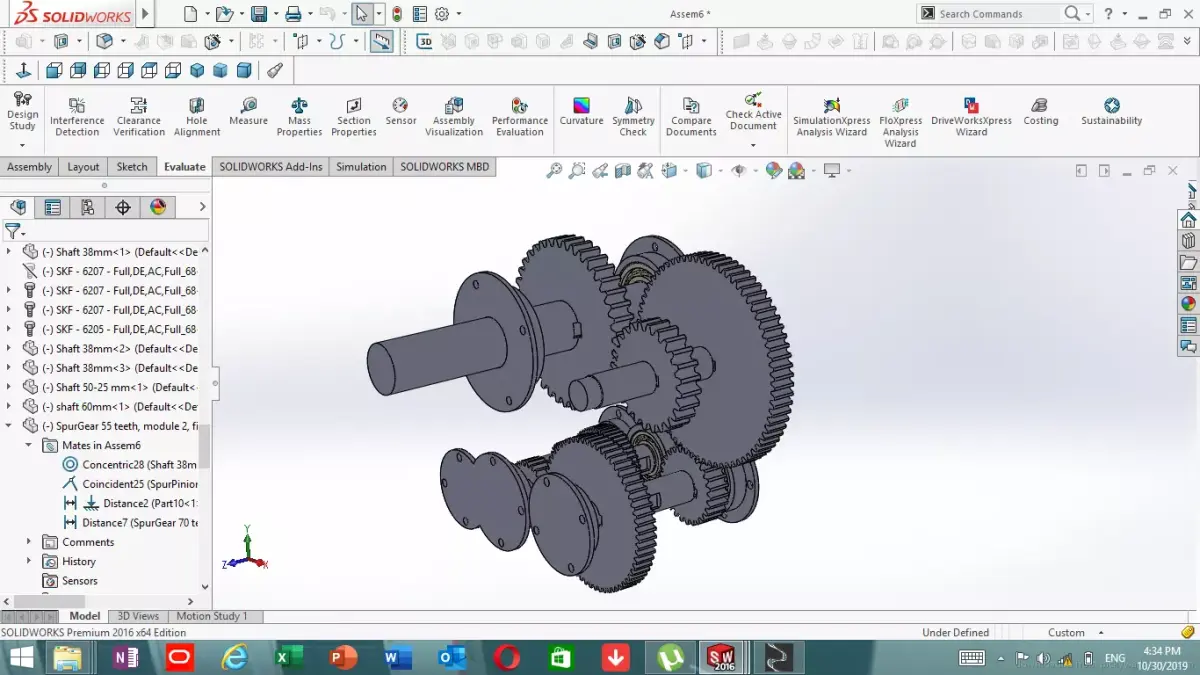Click the Rebuild traffic light icon
The height and width of the screenshot is (675, 1200).
(397, 14)
